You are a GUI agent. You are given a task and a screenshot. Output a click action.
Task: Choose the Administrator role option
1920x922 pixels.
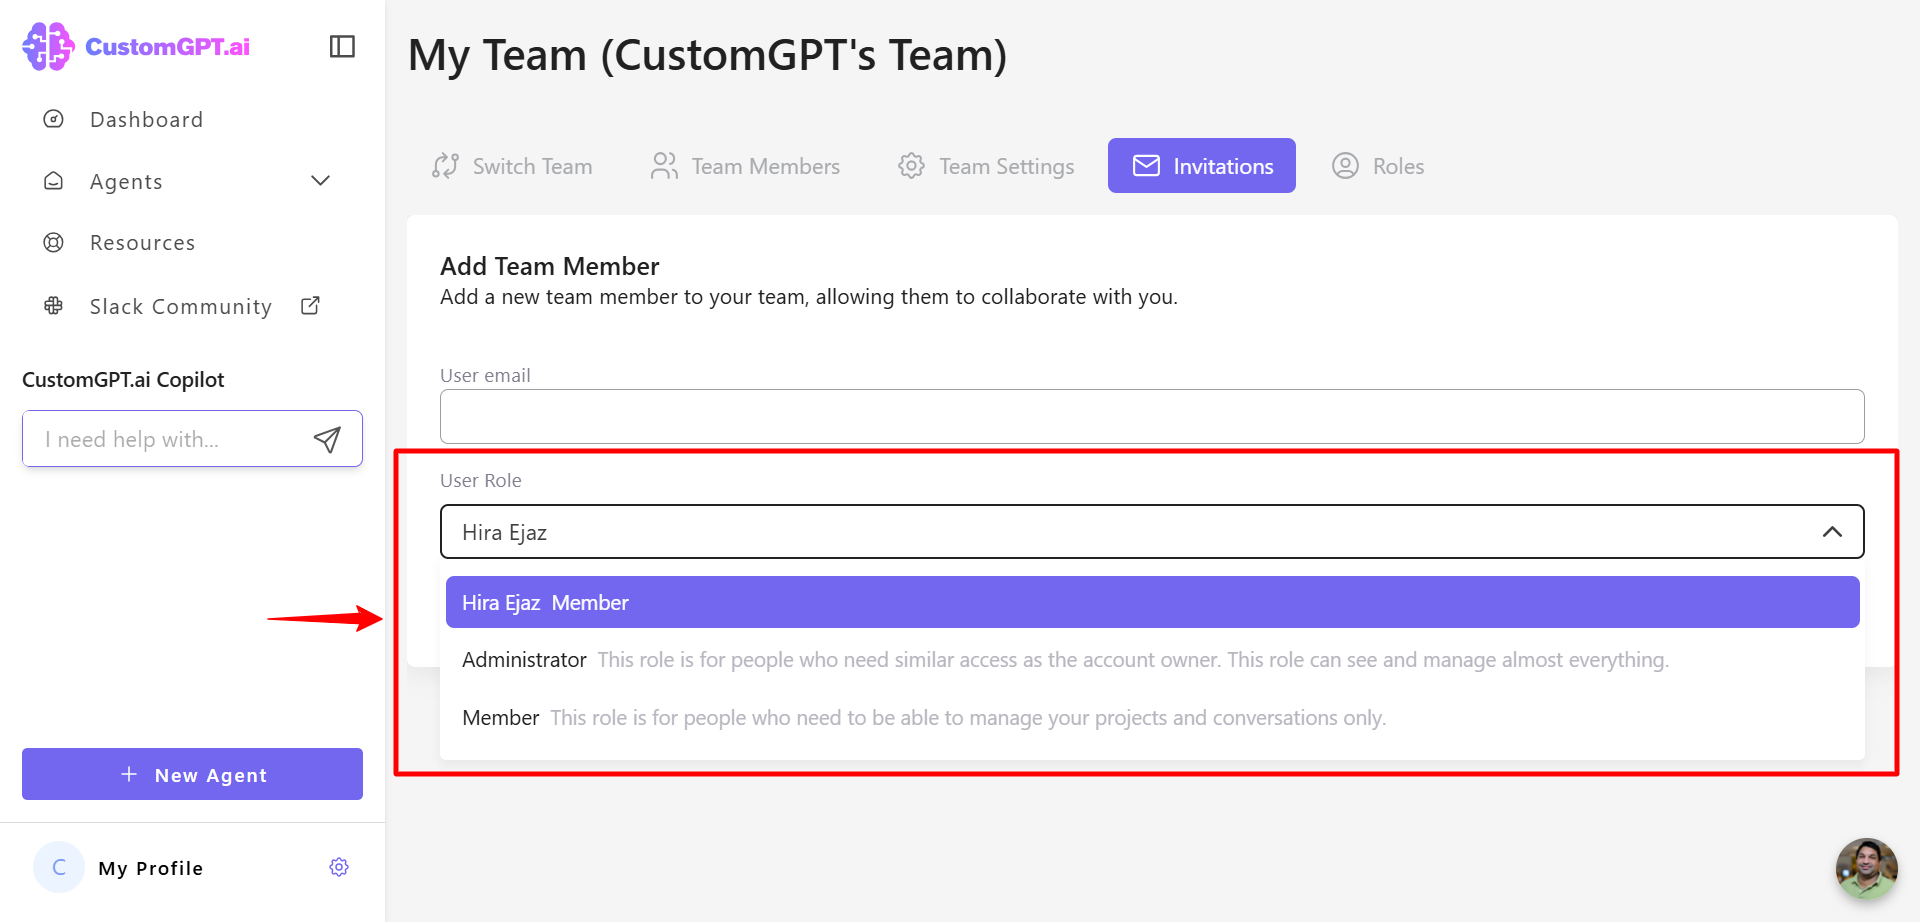pyautogui.click(x=1152, y=660)
